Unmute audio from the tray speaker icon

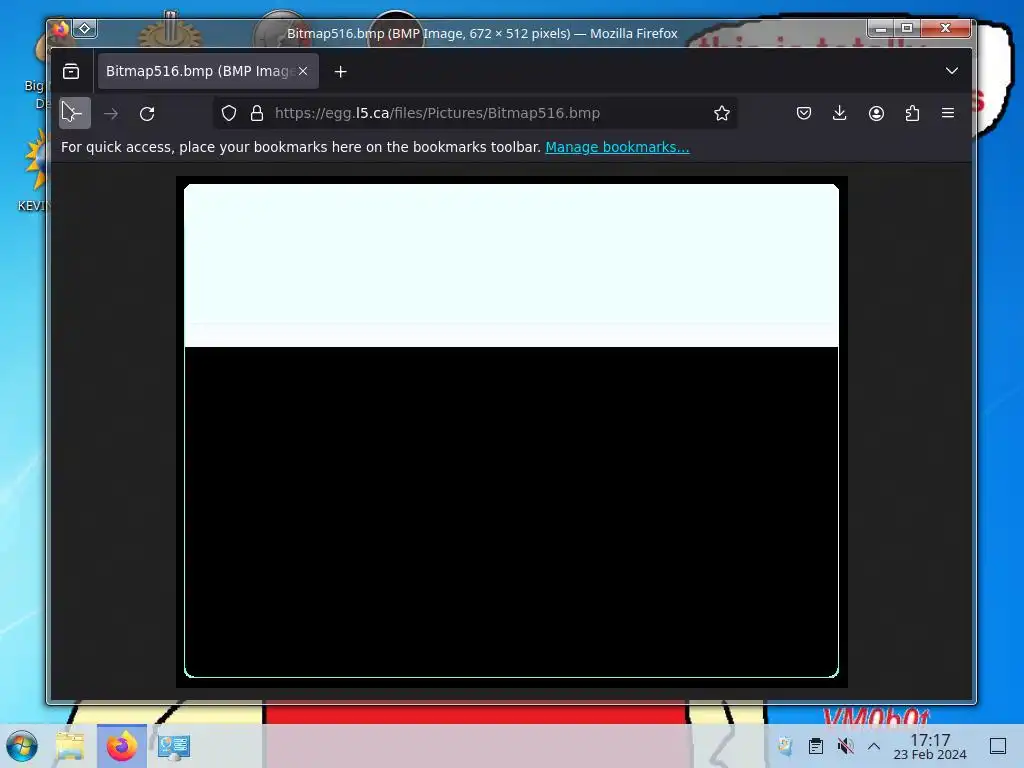click(x=845, y=746)
